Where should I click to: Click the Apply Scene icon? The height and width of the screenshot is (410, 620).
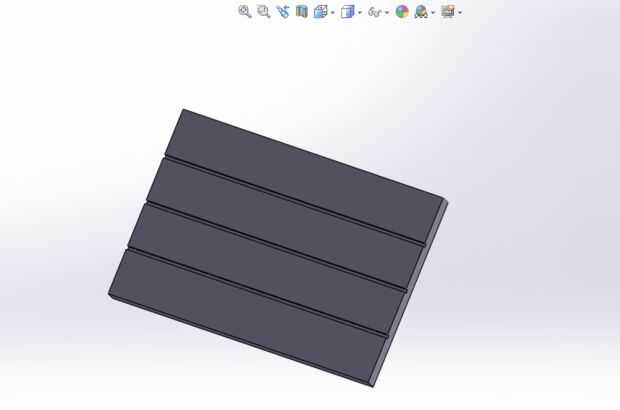(422, 12)
